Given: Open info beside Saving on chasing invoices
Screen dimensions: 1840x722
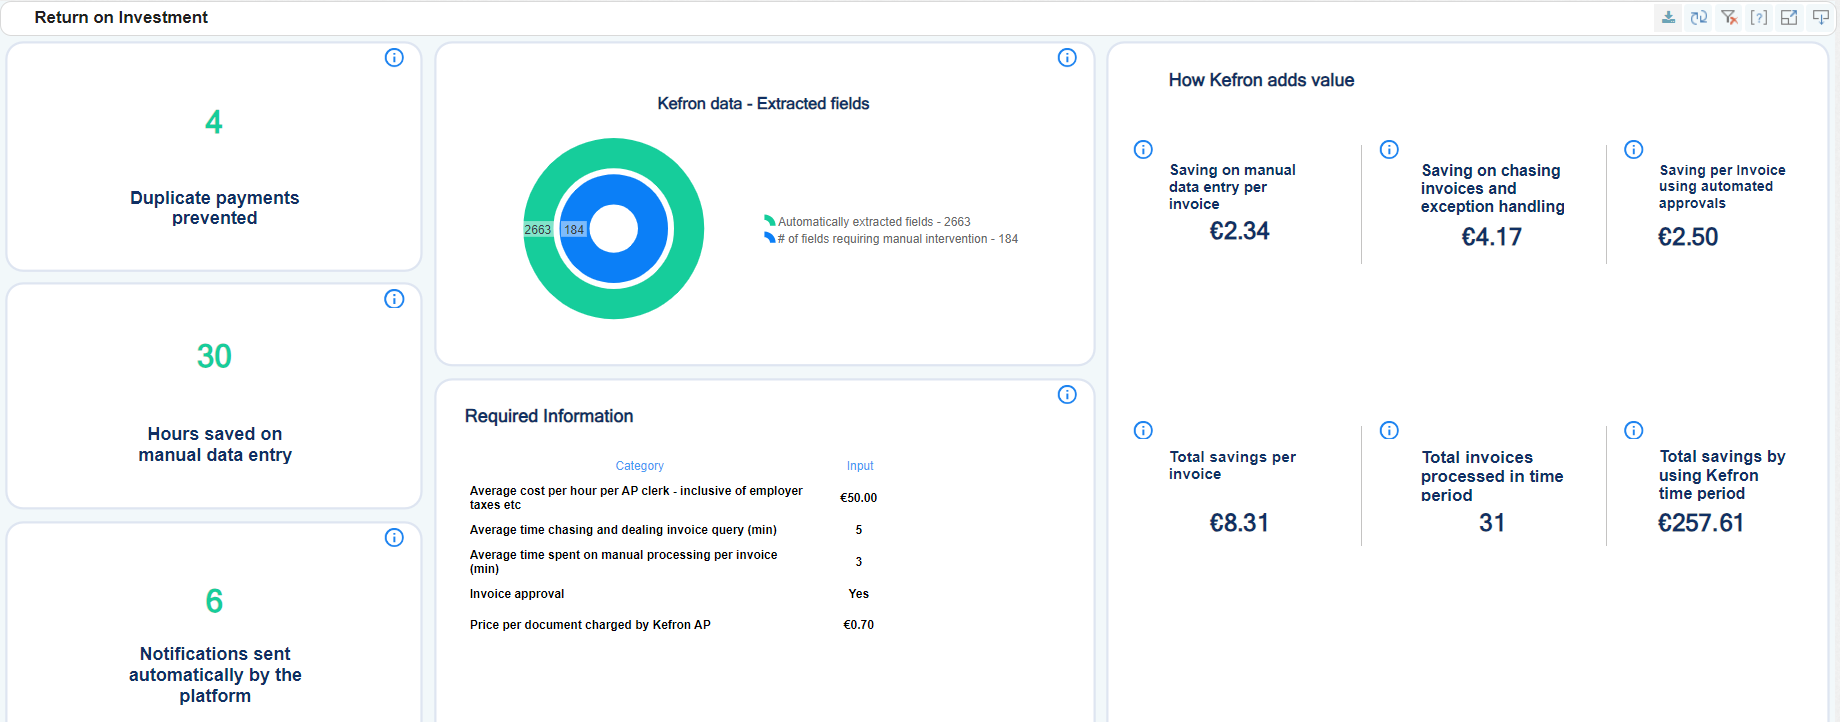Looking at the screenshot, I should pyautogui.click(x=1389, y=150).
